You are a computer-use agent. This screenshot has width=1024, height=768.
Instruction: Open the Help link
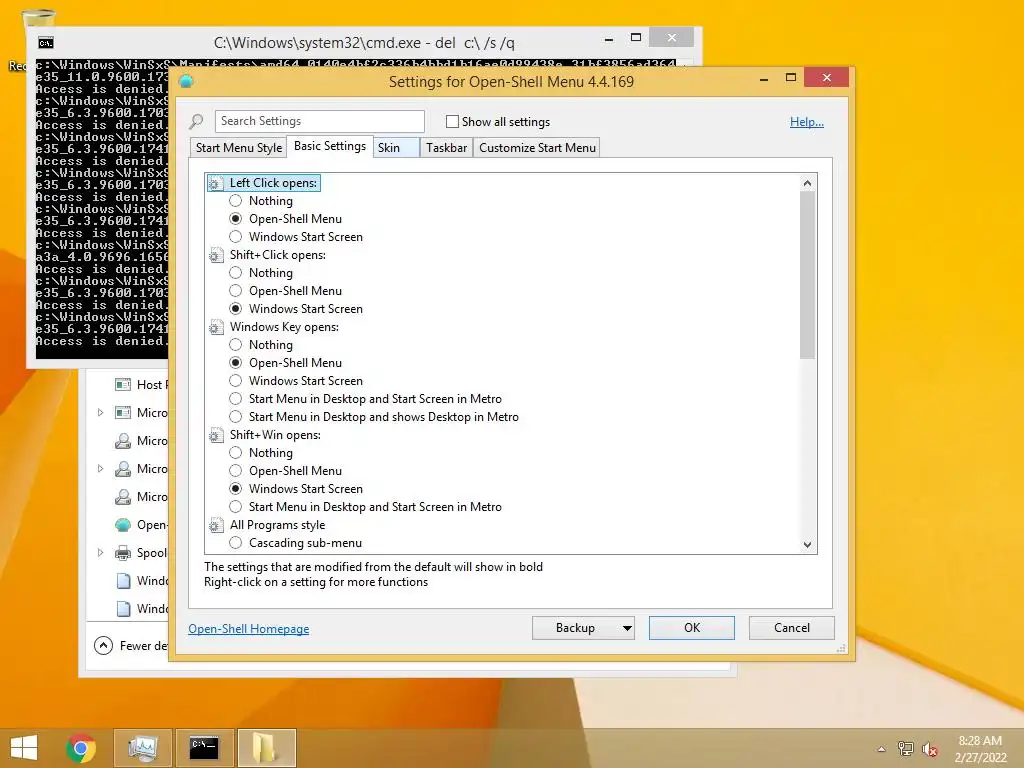click(807, 122)
